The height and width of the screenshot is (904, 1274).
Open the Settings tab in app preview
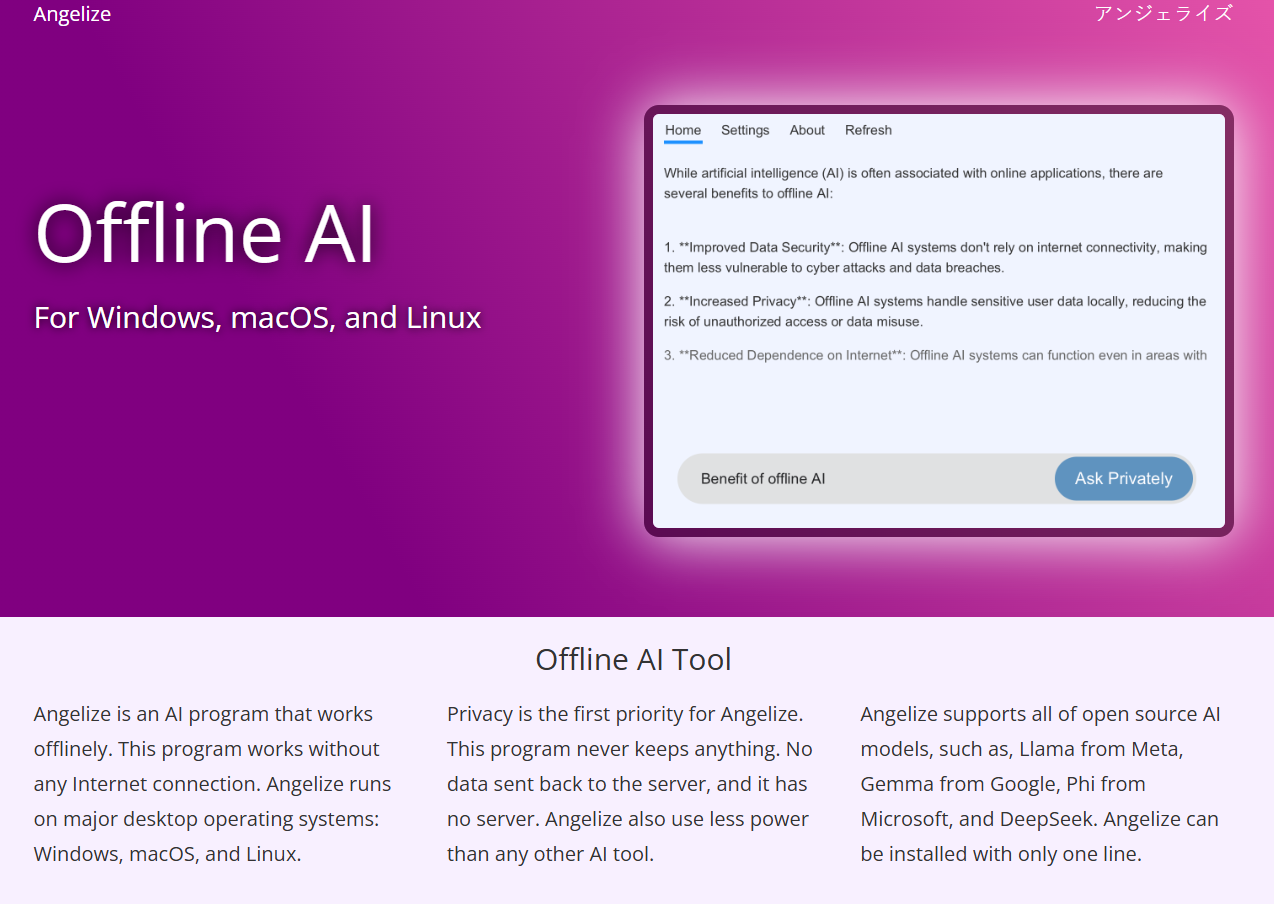[x=745, y=130]
